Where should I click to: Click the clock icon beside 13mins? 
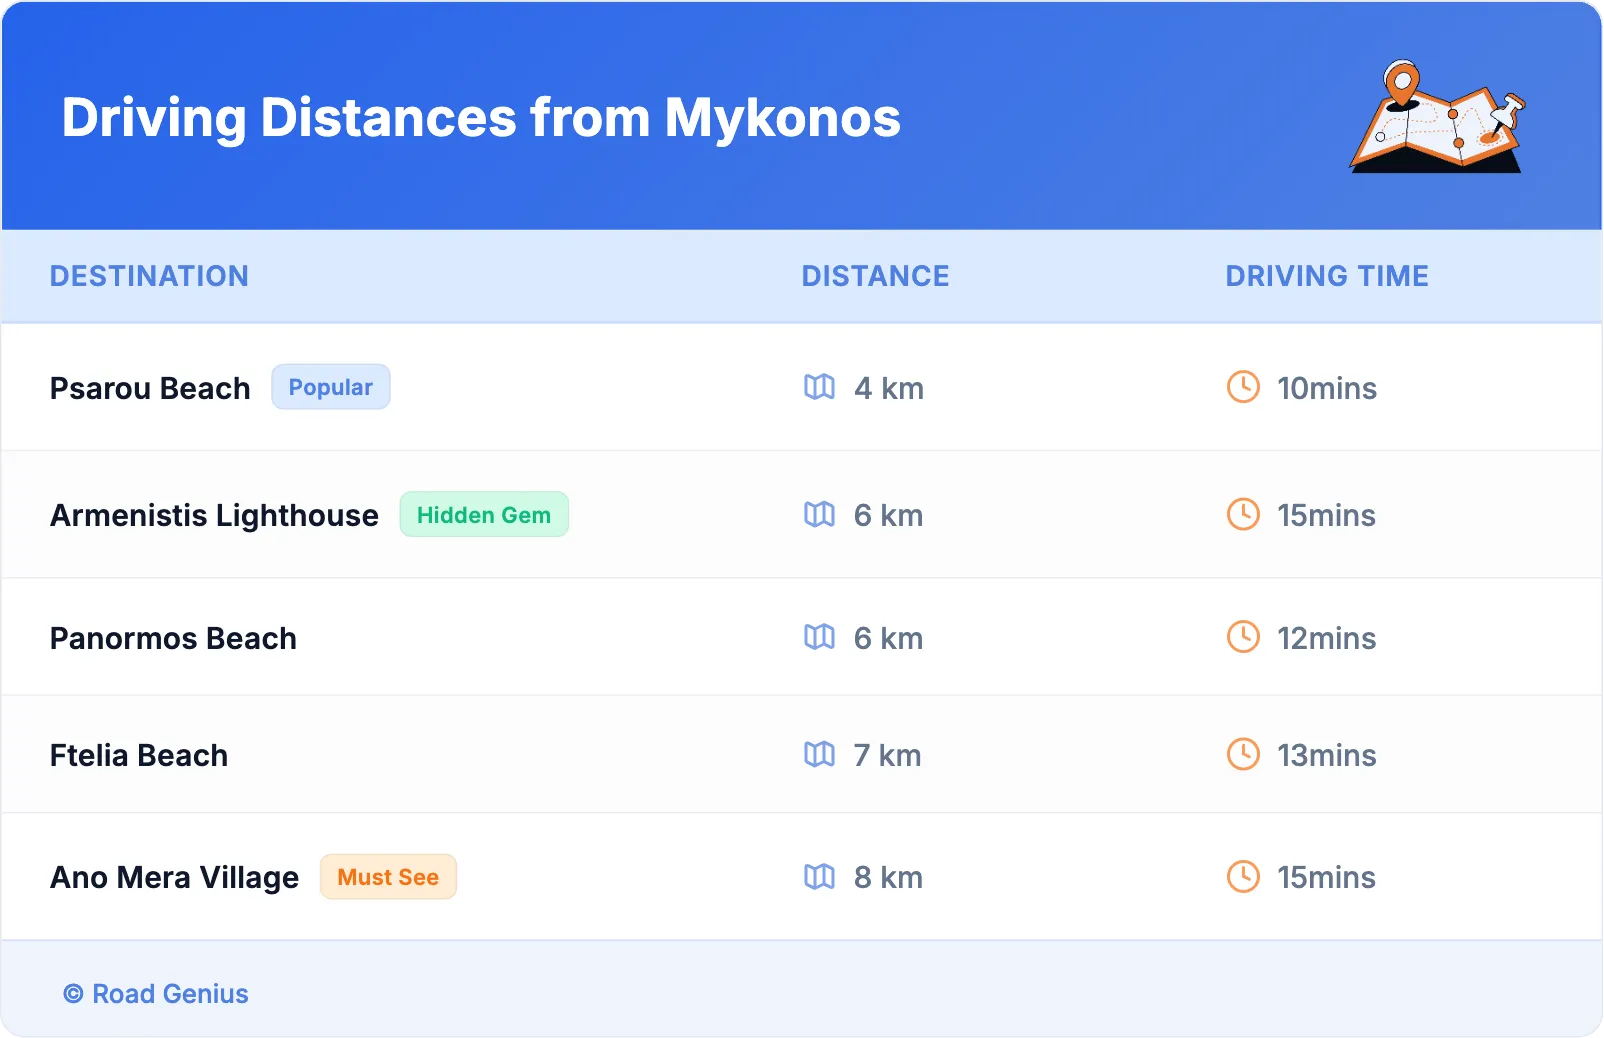click(1243, 754)
